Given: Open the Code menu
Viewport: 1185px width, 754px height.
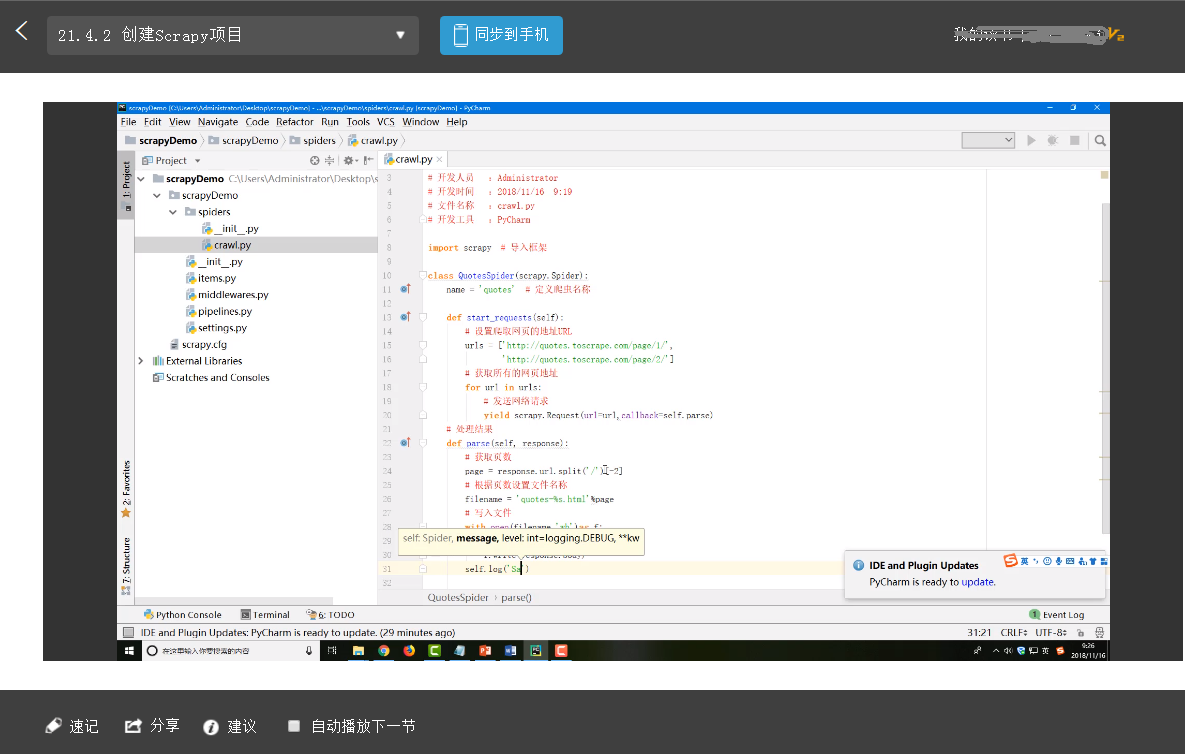Looking at the screenshot, I should [257, 122].
